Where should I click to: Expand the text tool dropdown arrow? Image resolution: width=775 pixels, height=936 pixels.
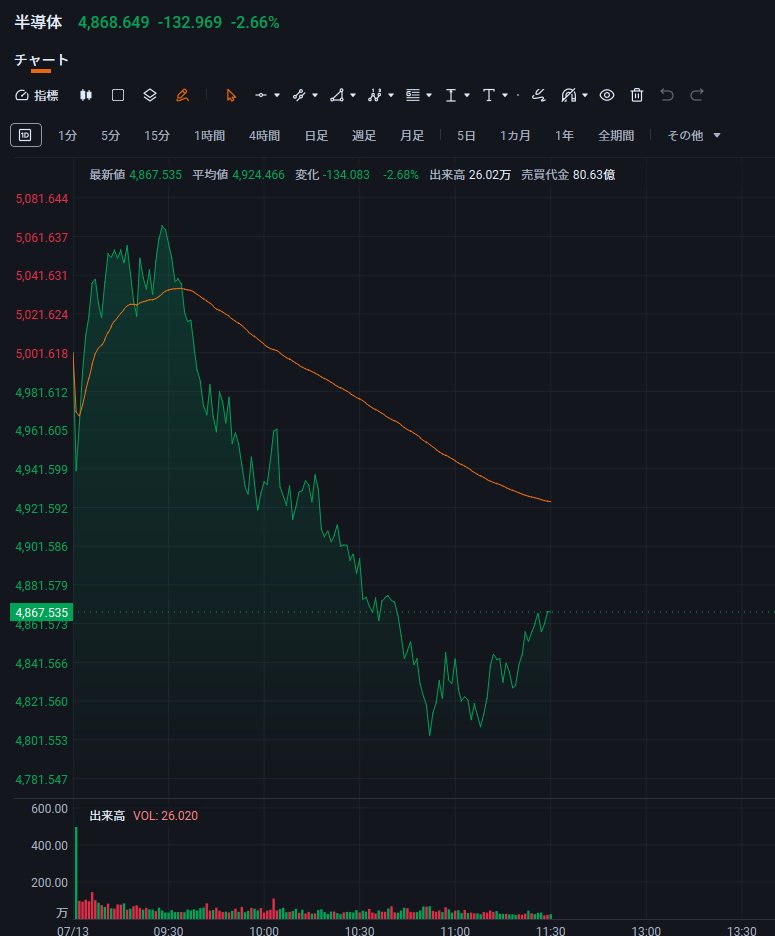[x=505, y=96]
